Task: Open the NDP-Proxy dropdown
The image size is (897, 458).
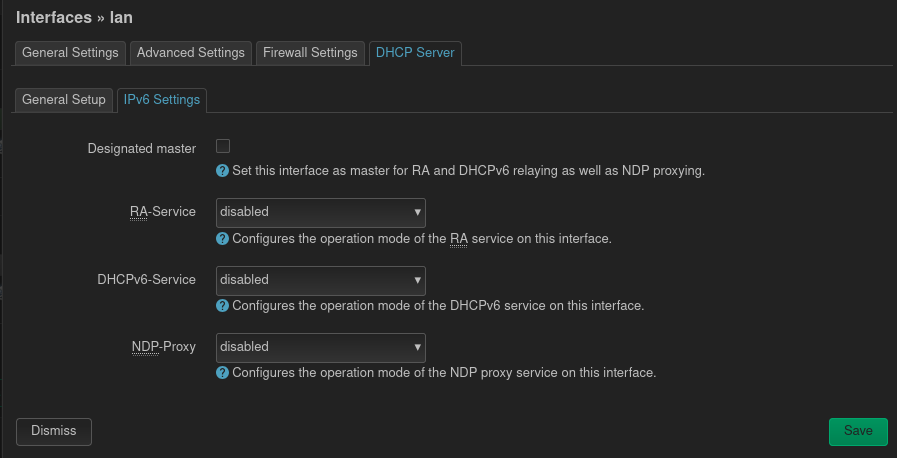Action: point(320,348)
